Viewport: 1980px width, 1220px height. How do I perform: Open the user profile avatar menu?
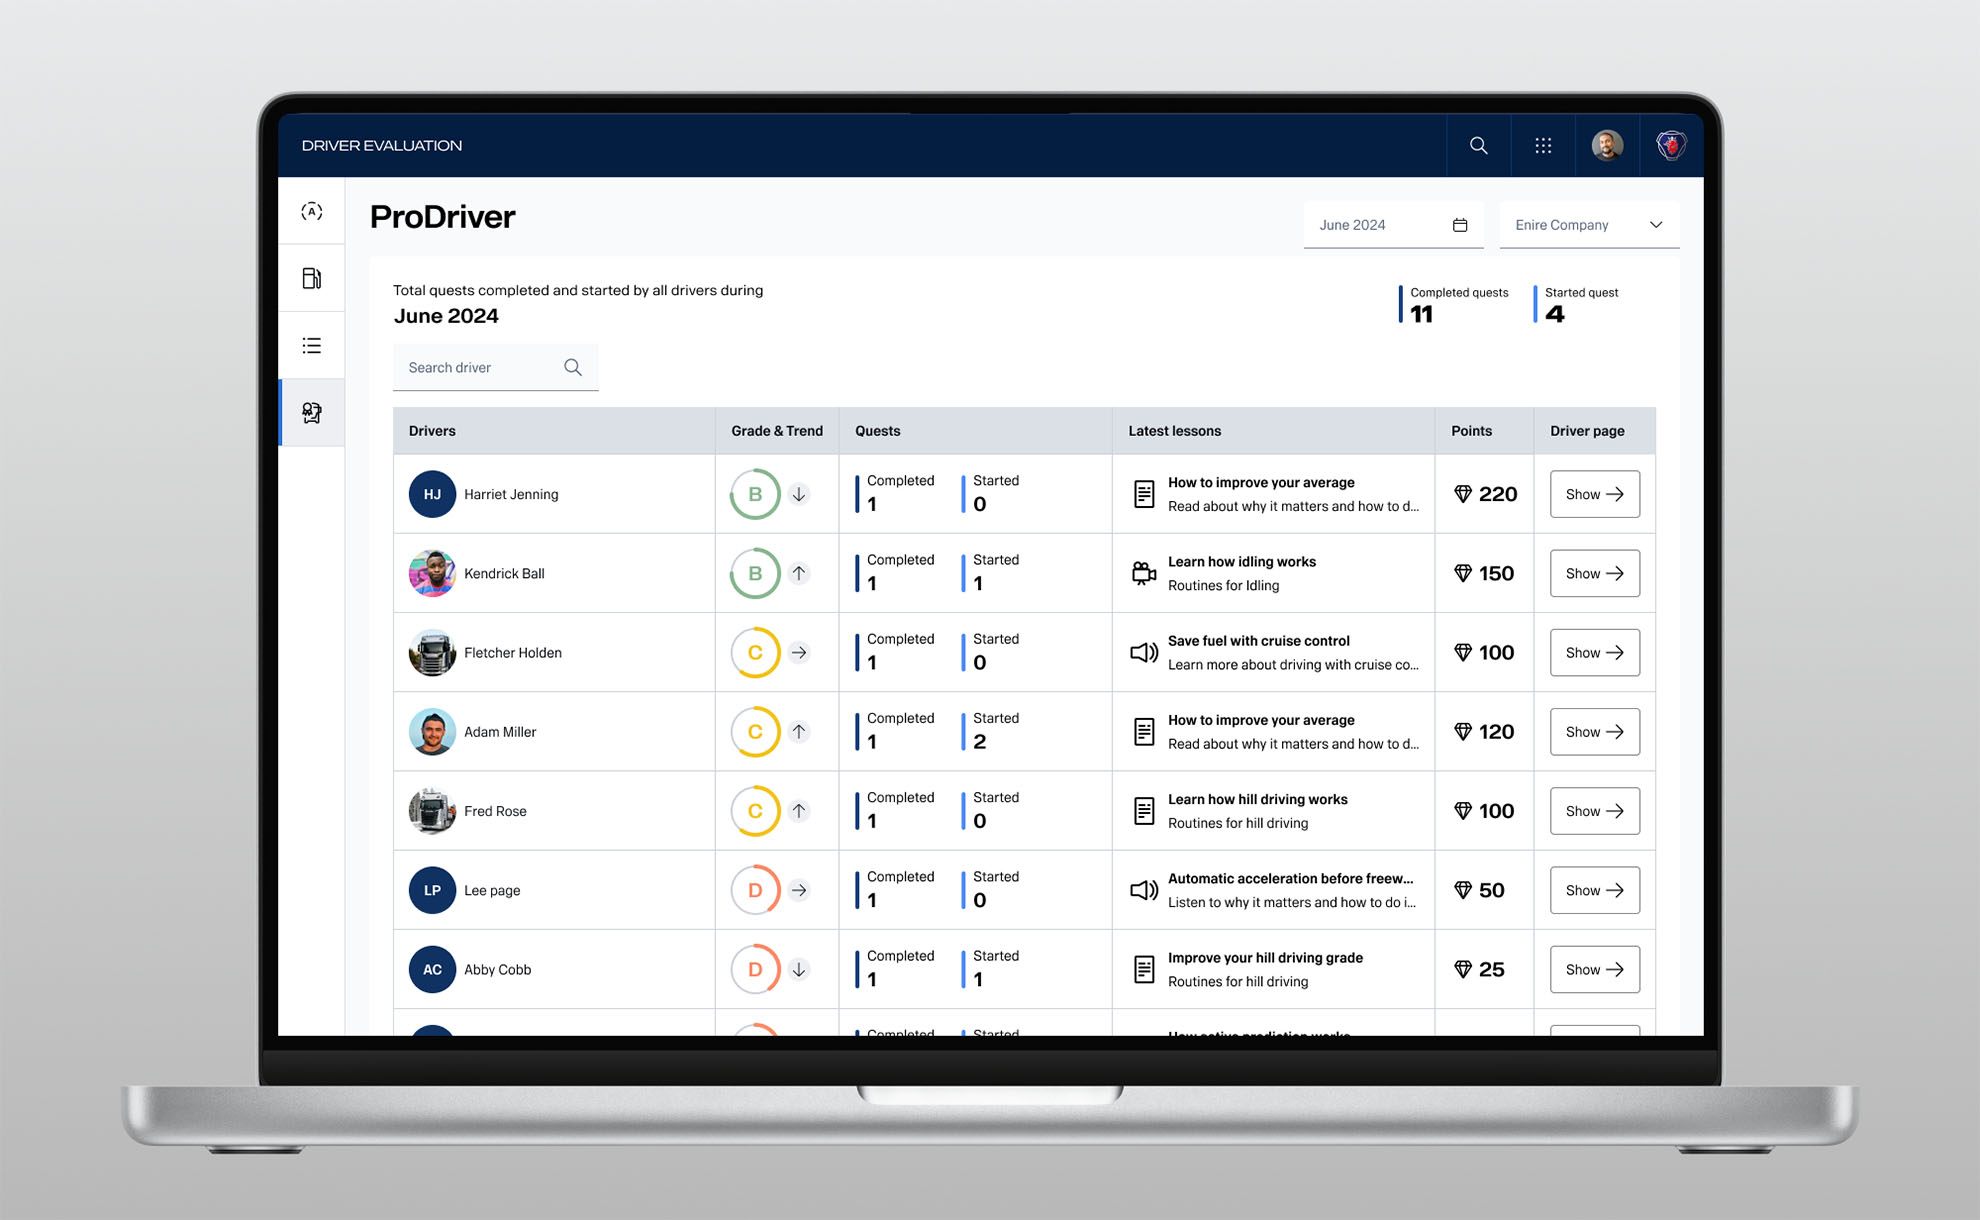[x=1607, y=145]
